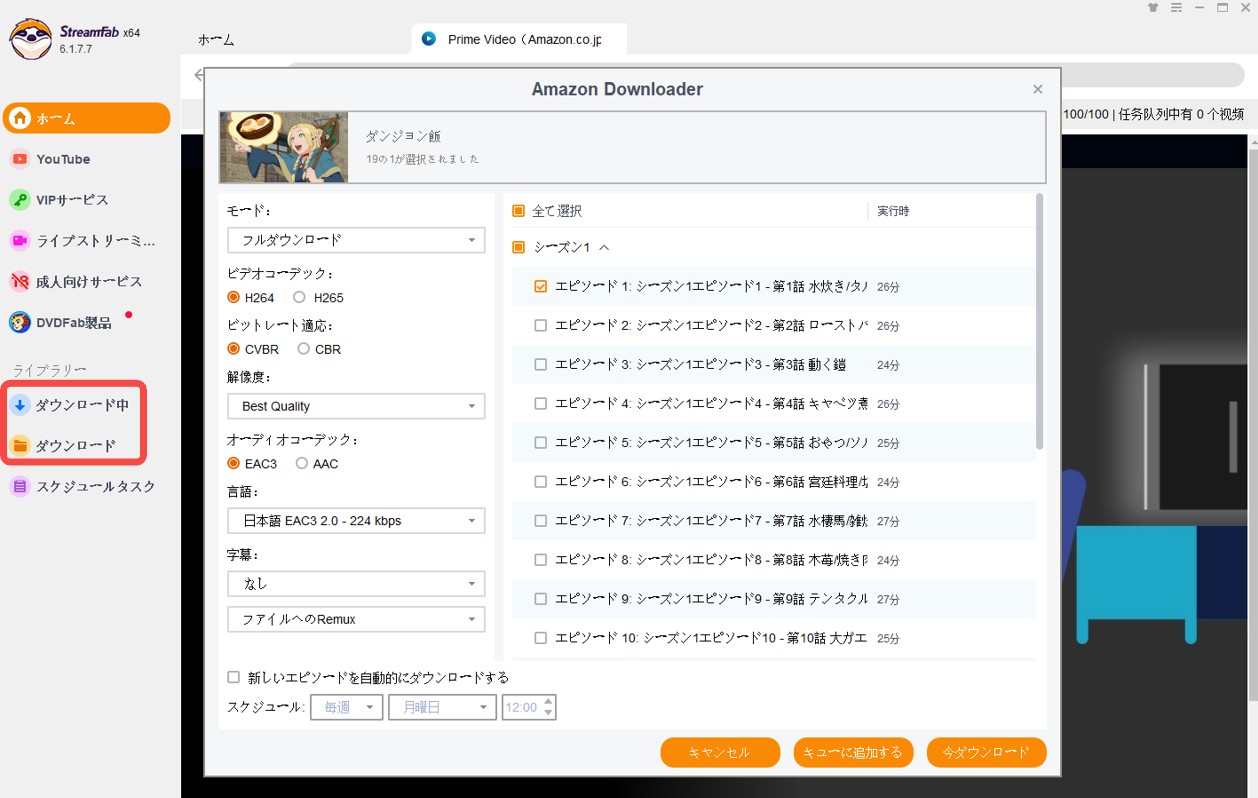Click 今ダウンロード button
Image resolution: width=1258 pixels, height=798 pixels.
(x=986, y=752)
